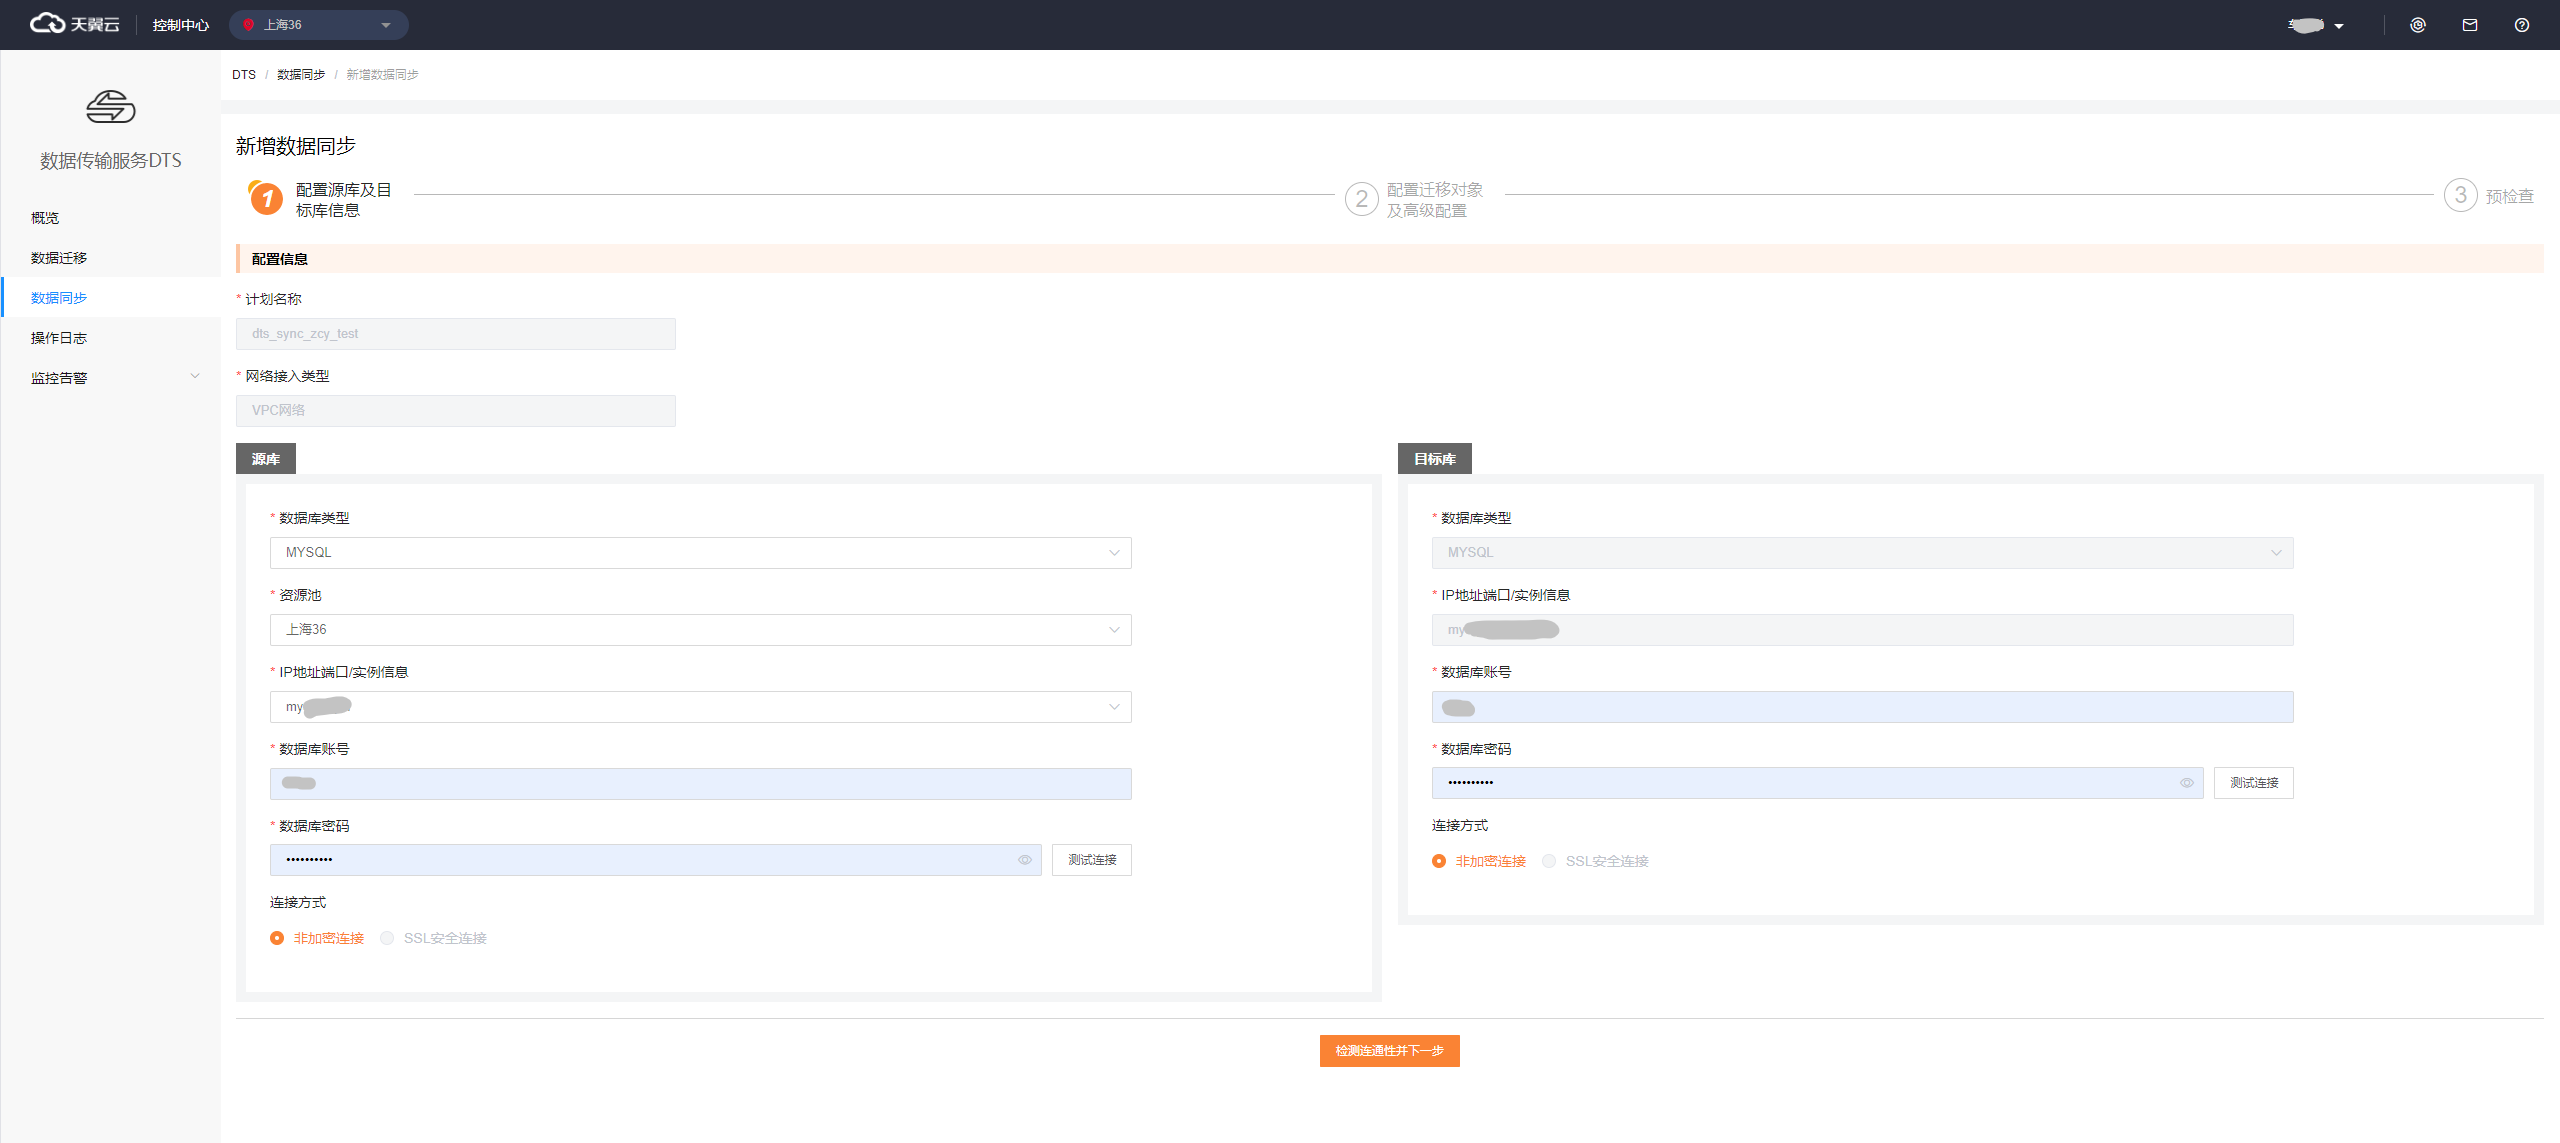
Task: Click the step 1 orange circle icon
Action: (266, 199)
